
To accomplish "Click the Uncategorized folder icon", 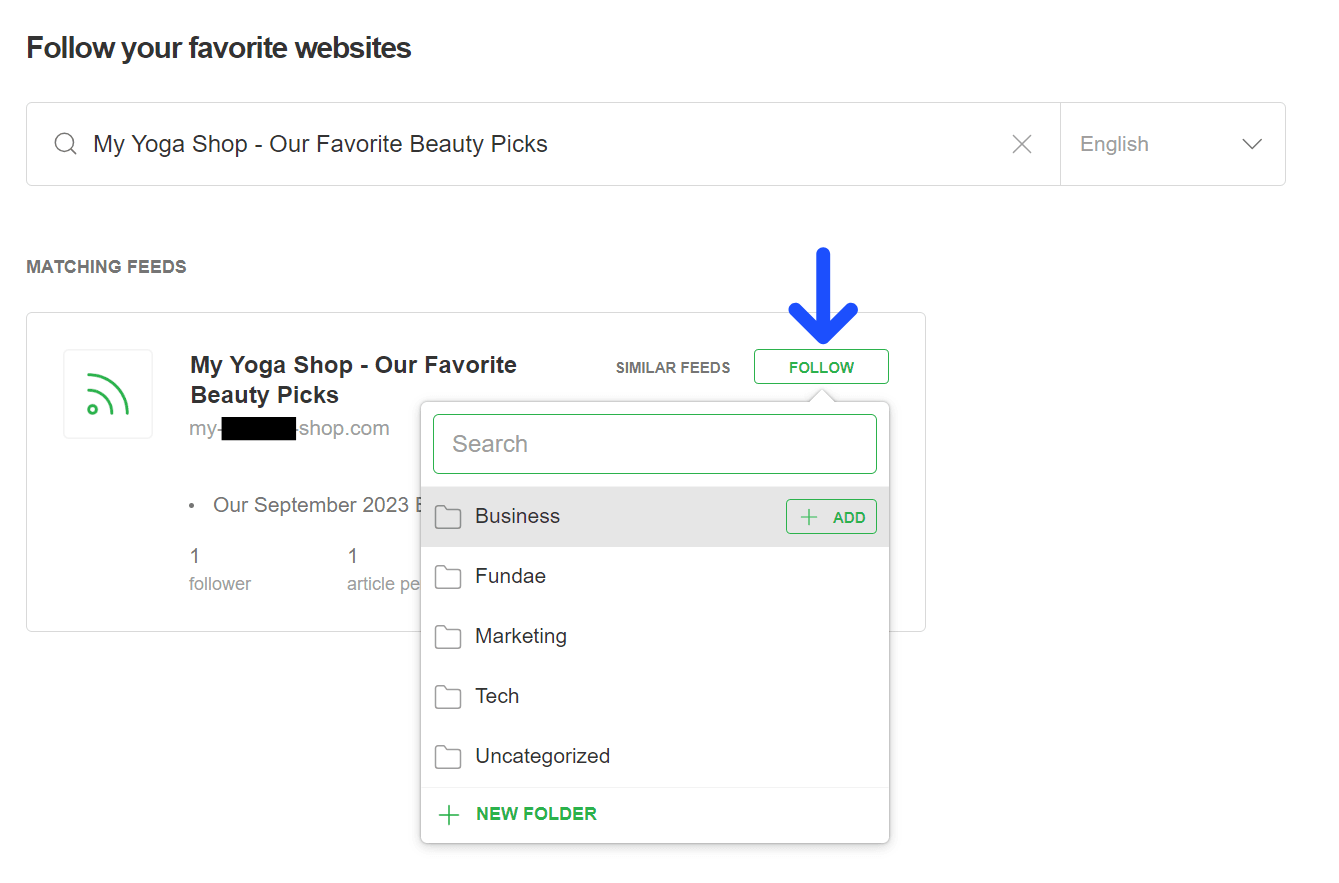I will pos(448,757).
